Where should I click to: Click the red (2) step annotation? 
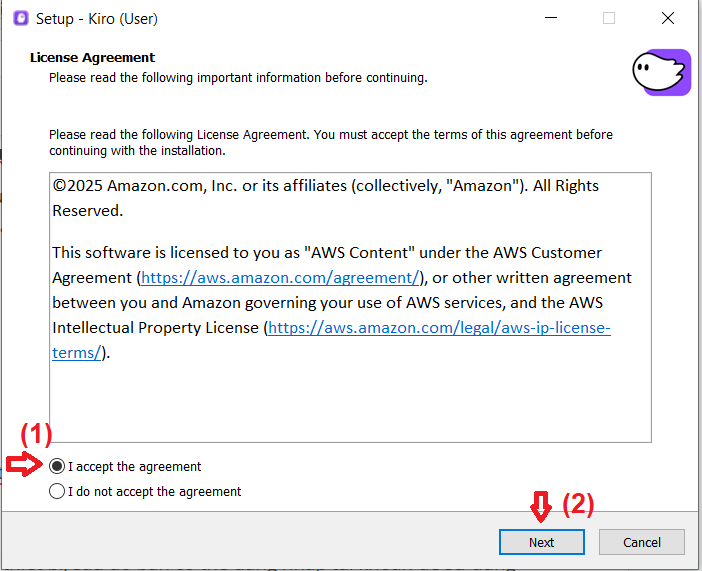tap(578, 505)
